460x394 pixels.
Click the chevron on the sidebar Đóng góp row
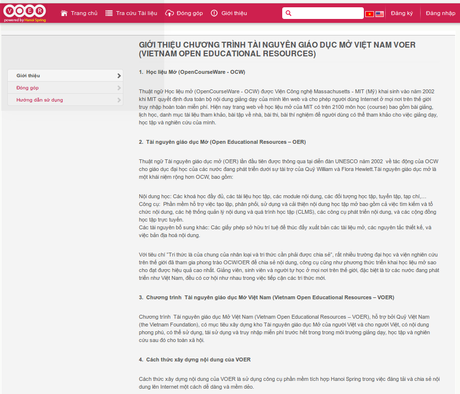(119, 88)
